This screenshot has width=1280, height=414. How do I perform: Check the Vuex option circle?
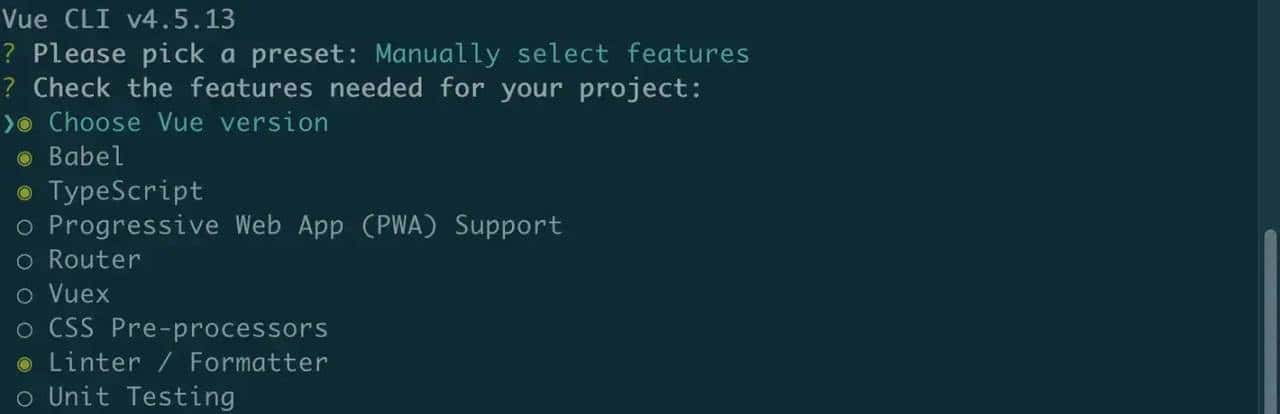(x=25, y=295)
